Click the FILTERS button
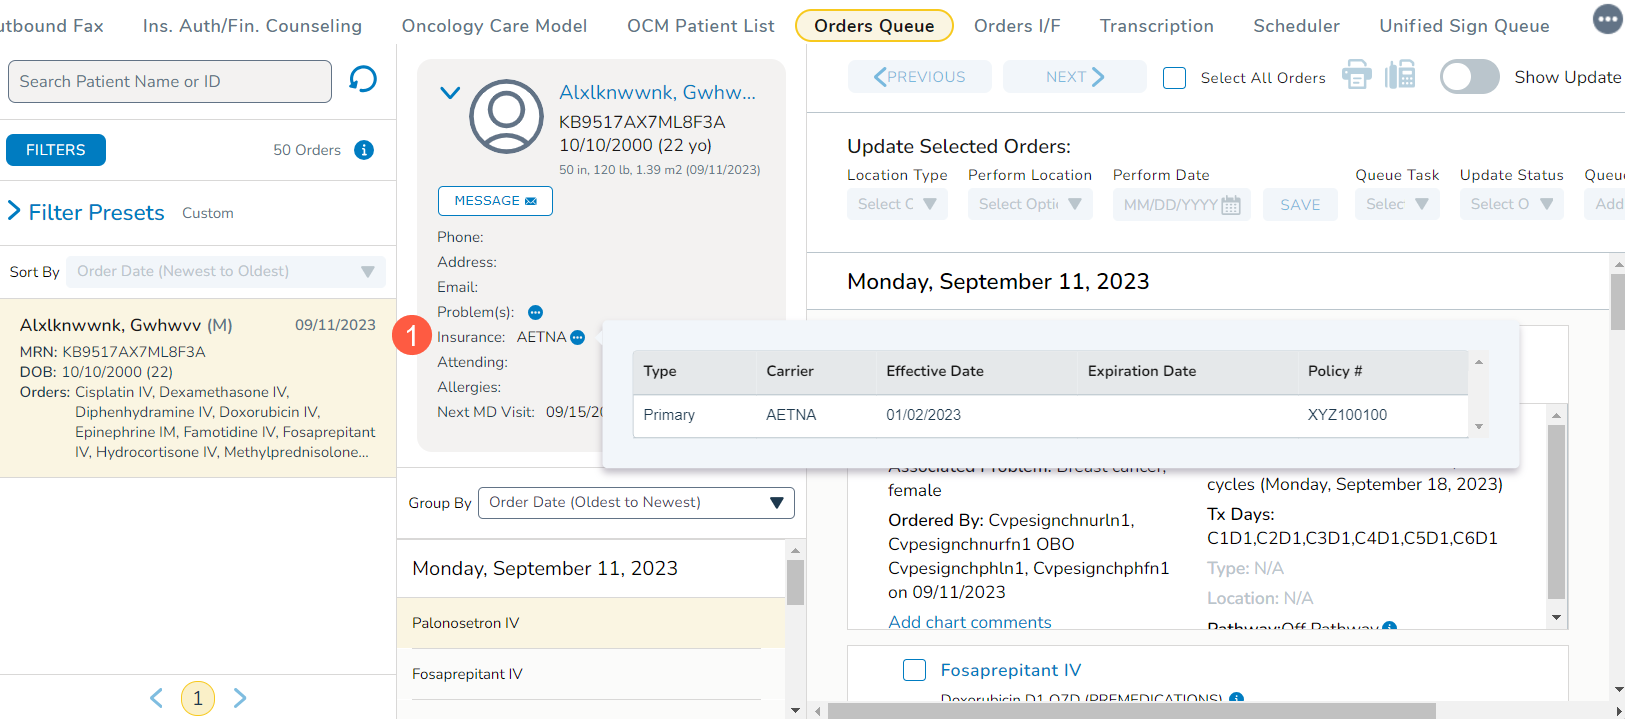Image resolution: width=1625 pixels, height=719 pixels. click(56, 150)
